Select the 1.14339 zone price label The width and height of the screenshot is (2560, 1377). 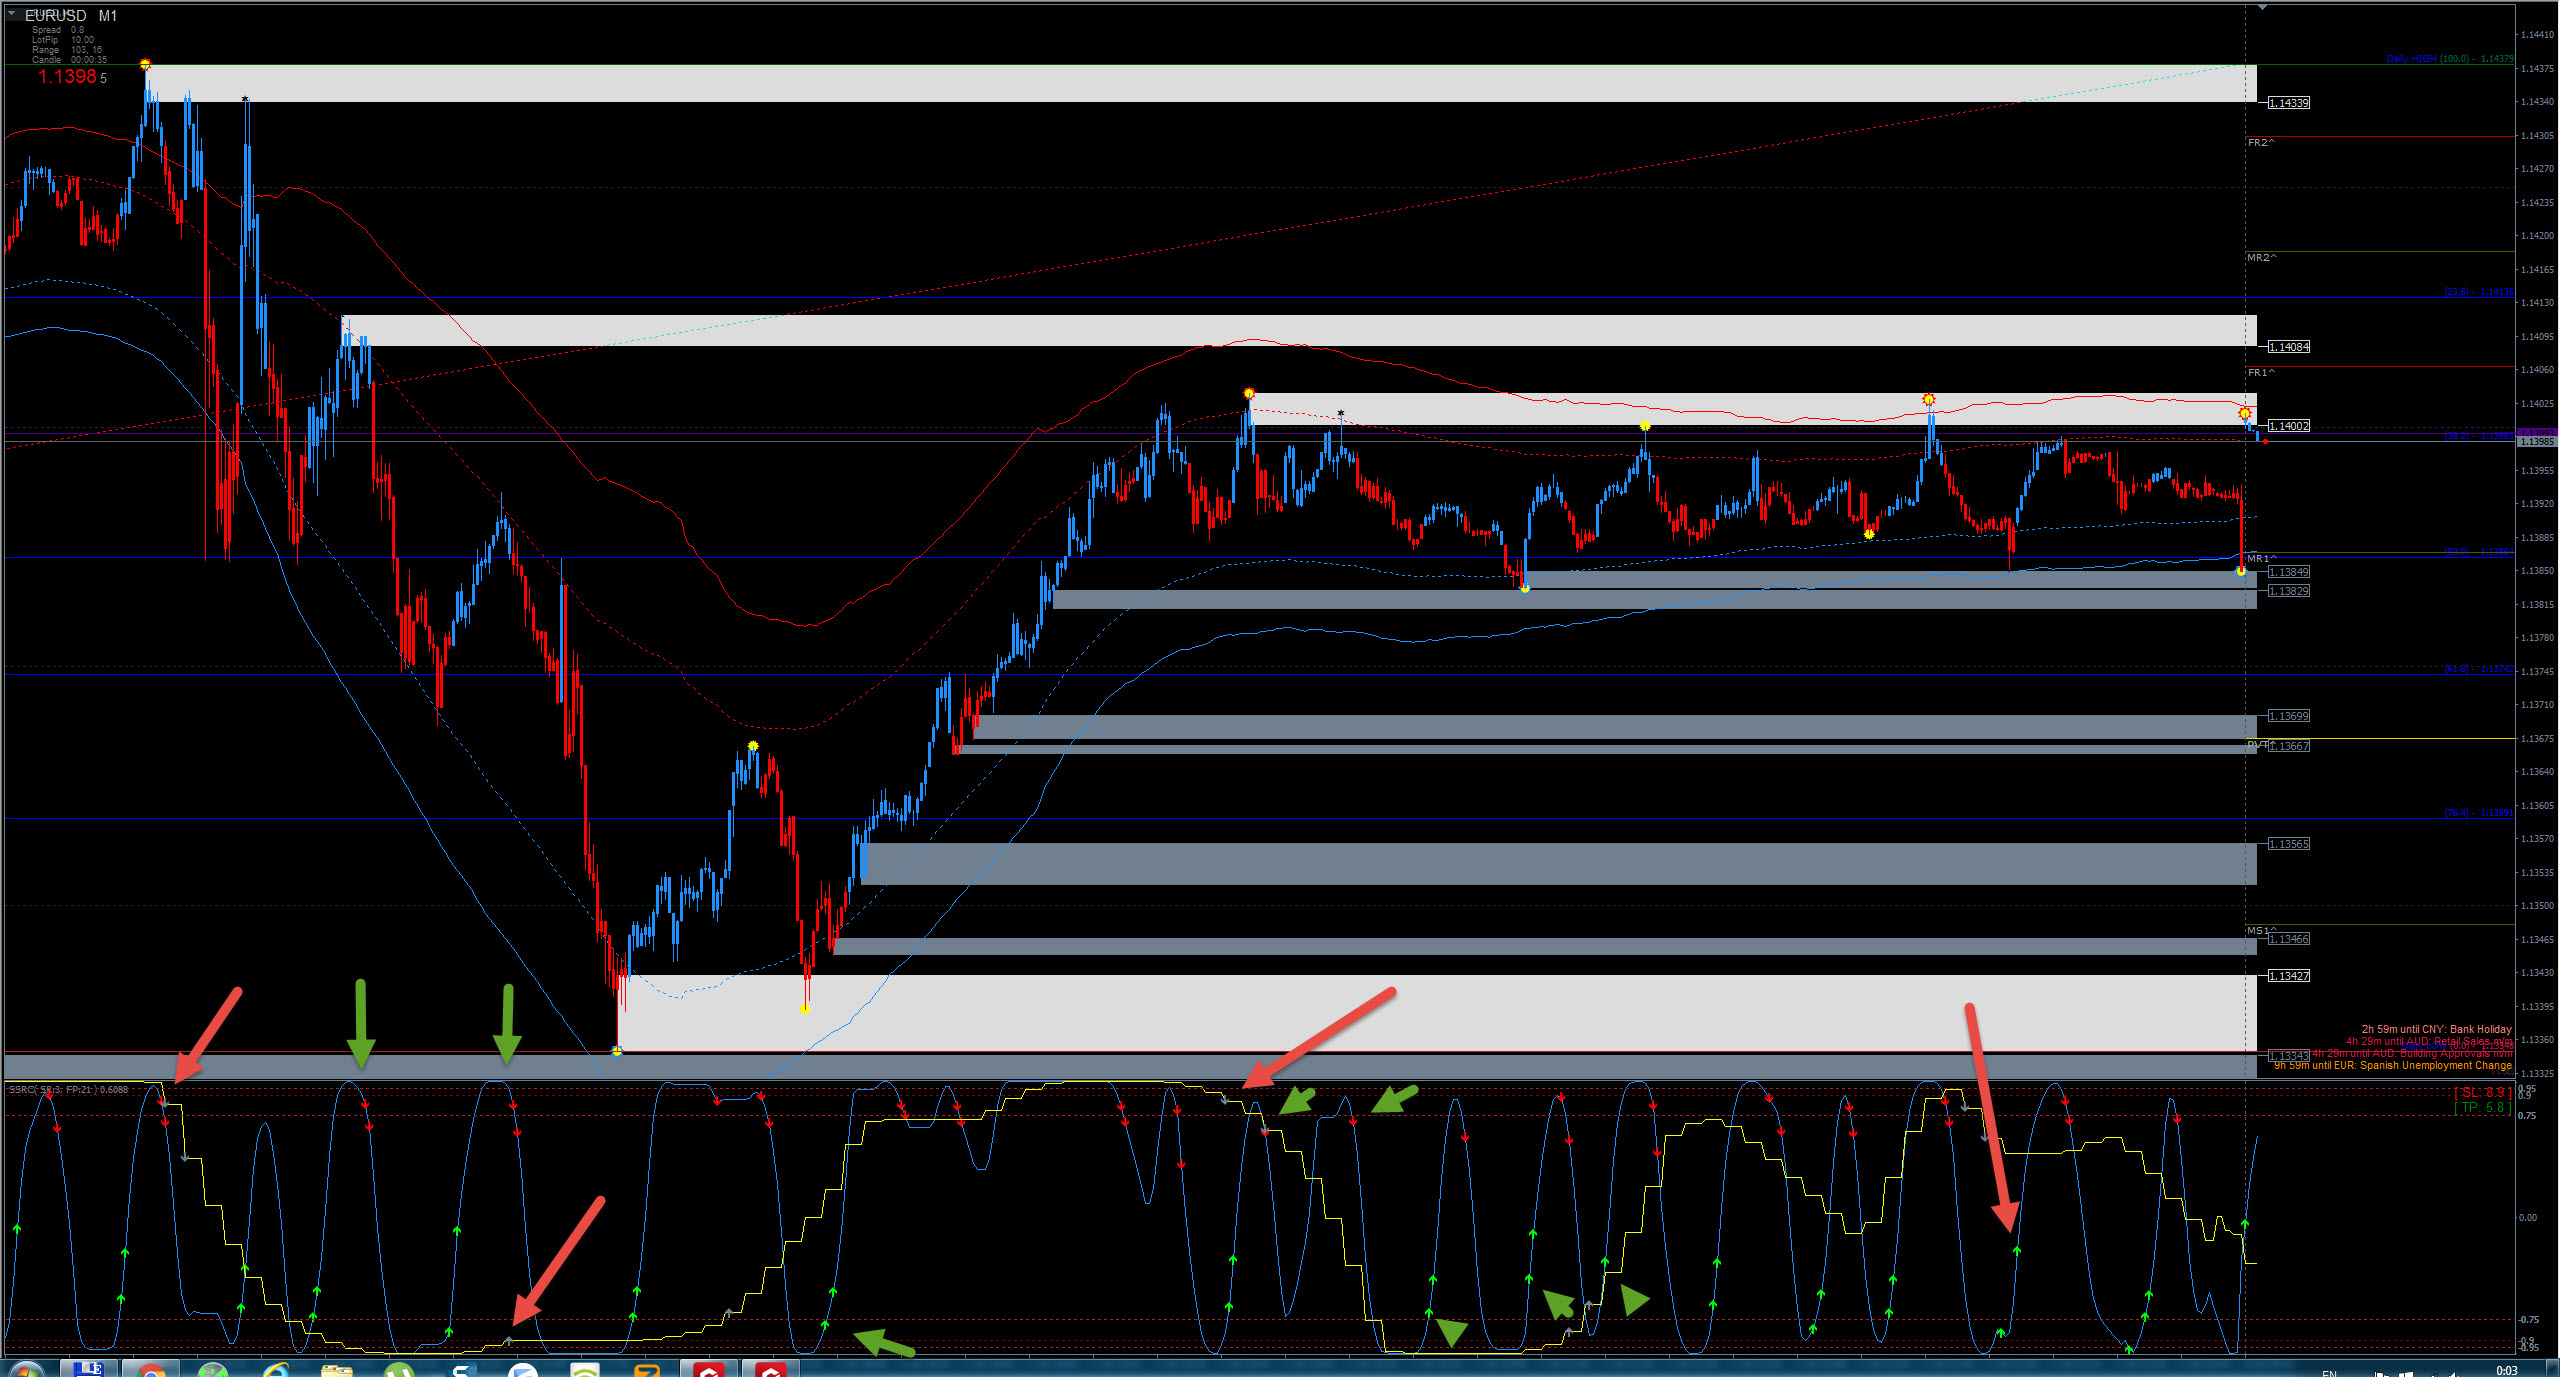pos(2288,103)
